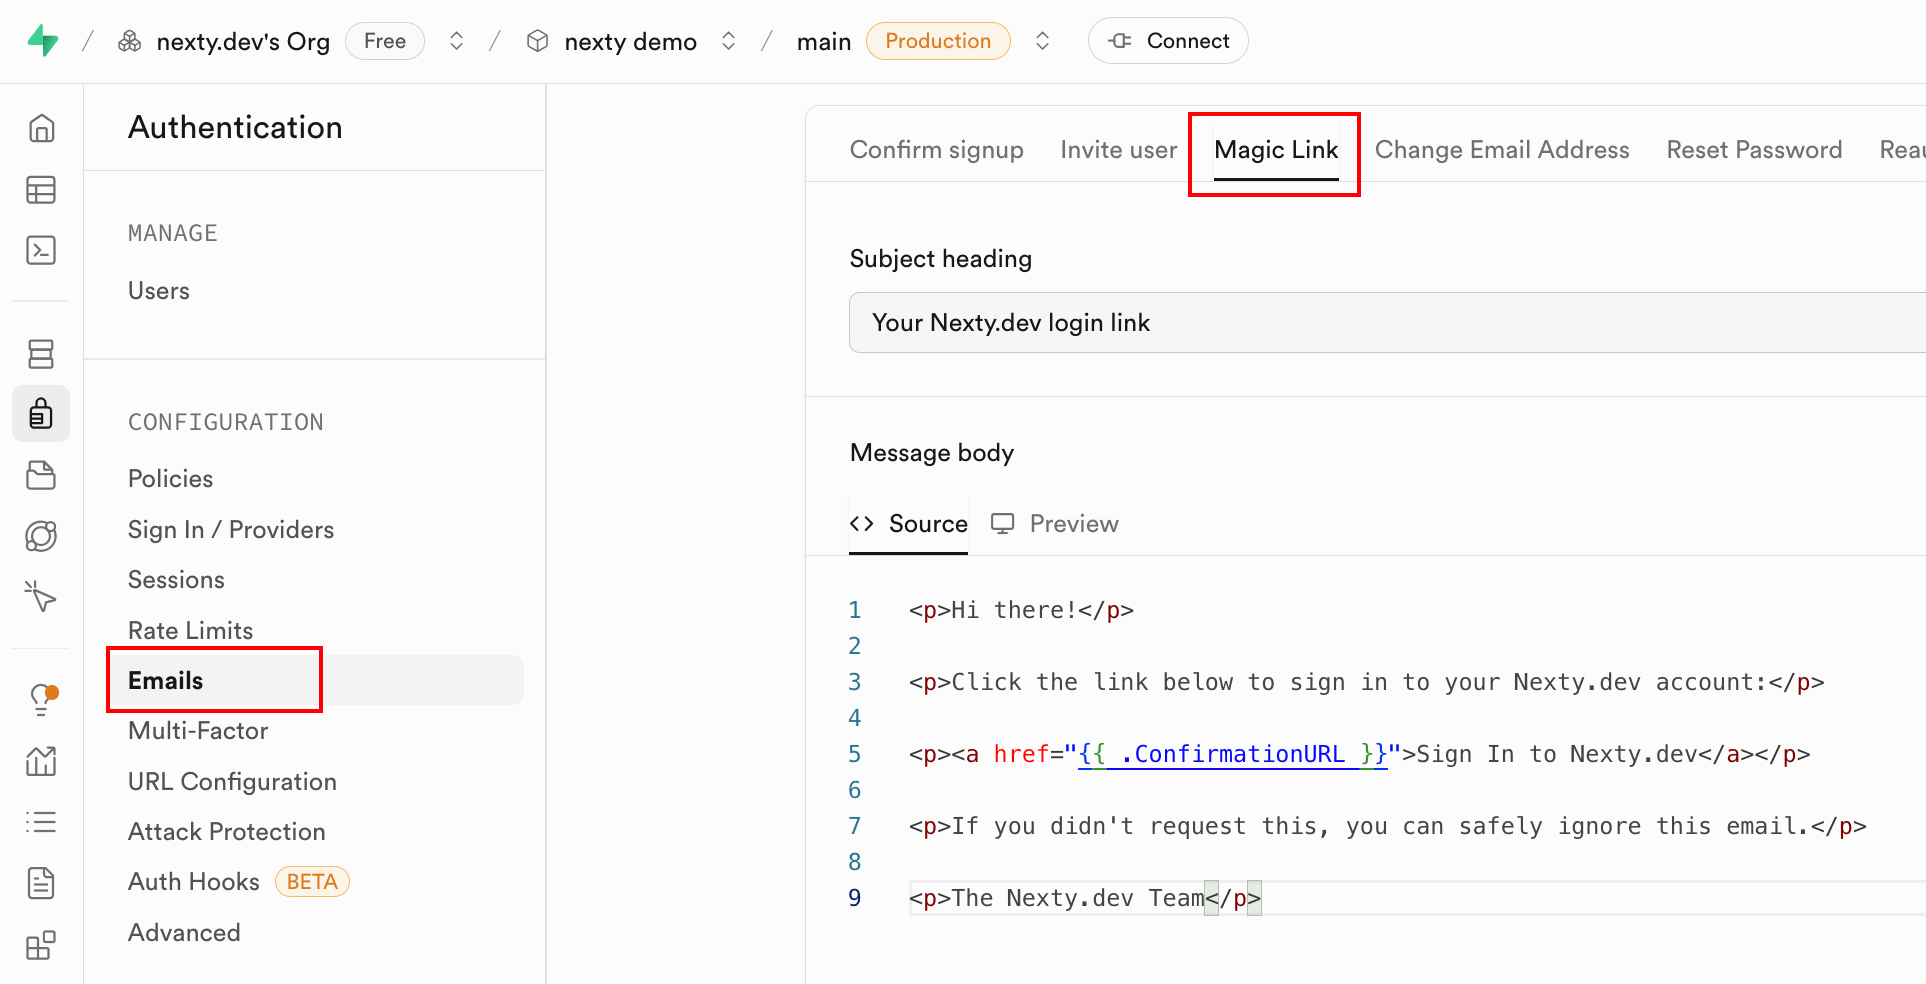
Task: Click the Connect button
Action: click(x=1168, y=41)
